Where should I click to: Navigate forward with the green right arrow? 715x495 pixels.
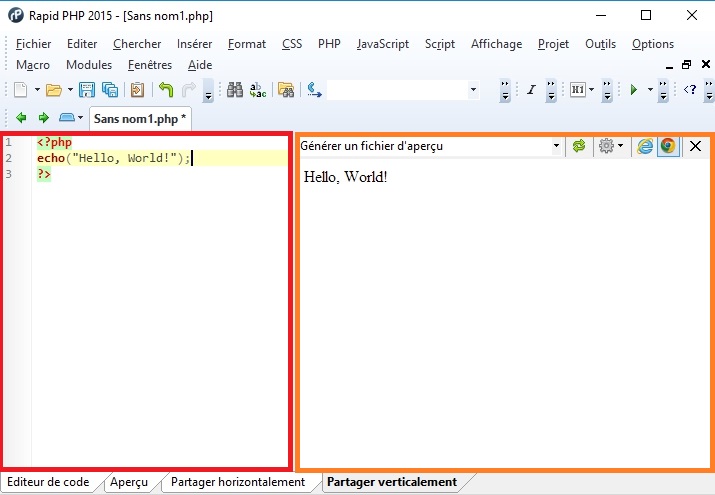pyautogui.click(x=44, y=118)
